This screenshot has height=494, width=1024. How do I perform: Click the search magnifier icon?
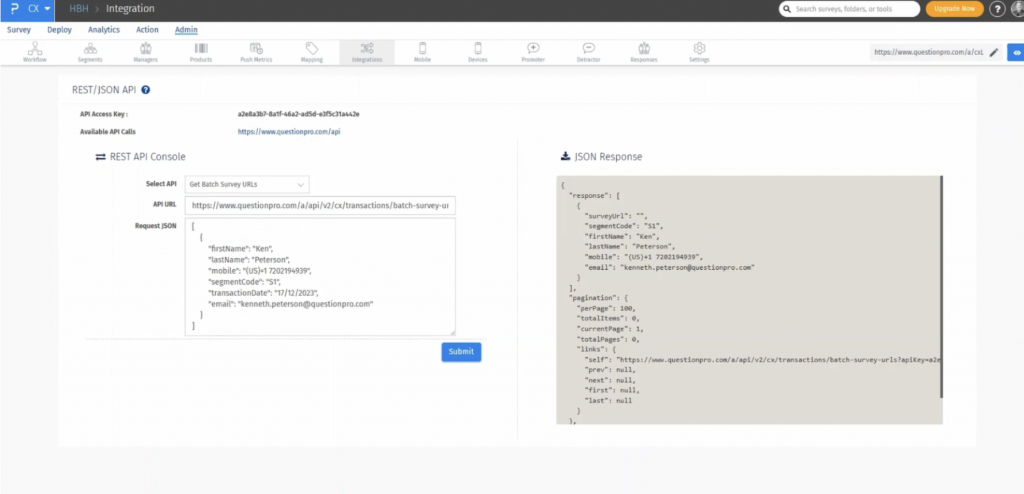point(787,9)
